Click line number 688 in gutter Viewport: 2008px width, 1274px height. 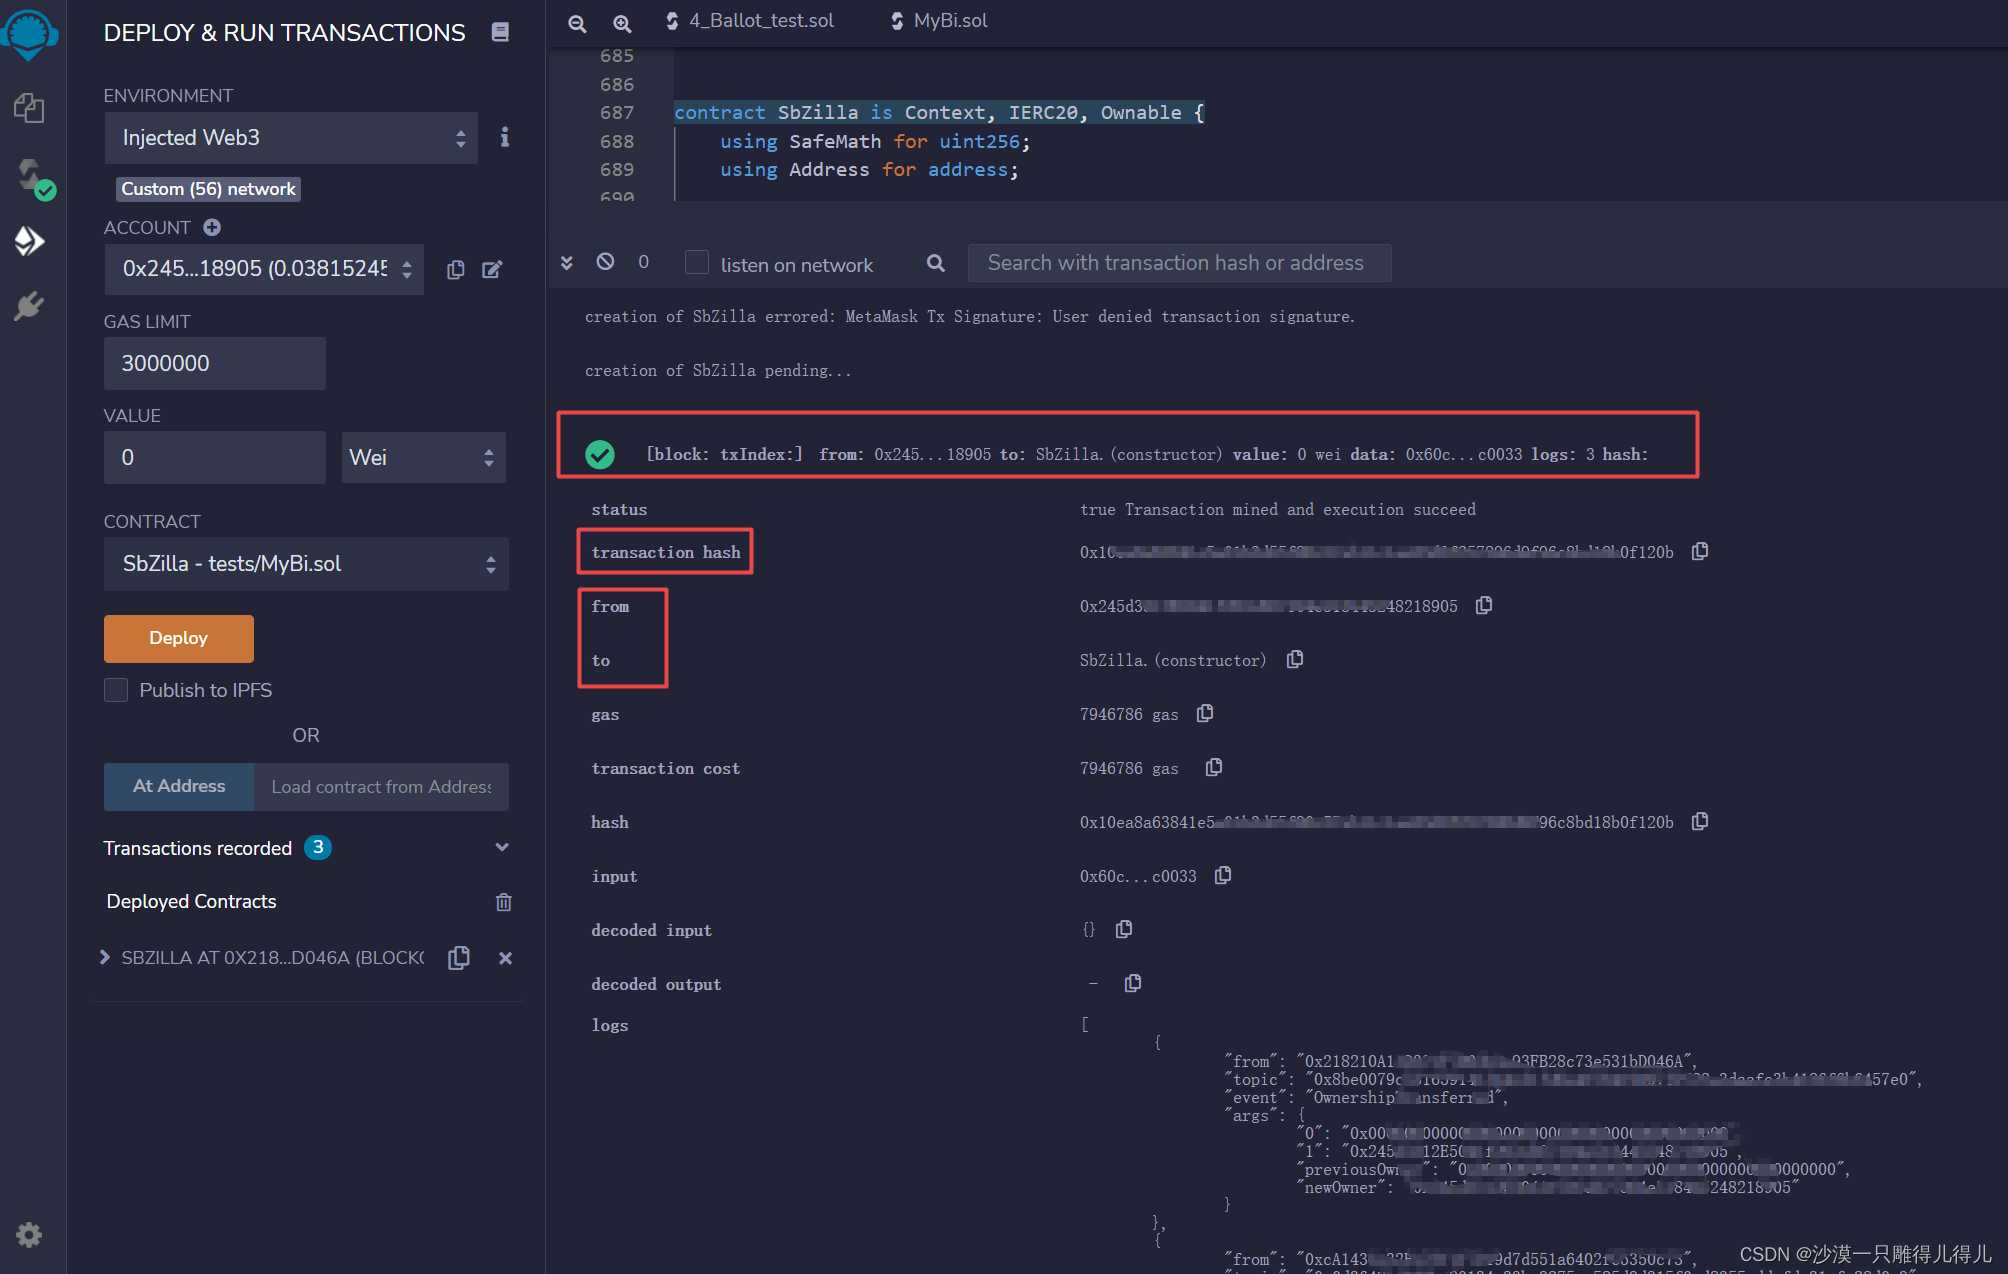(616, 142)
